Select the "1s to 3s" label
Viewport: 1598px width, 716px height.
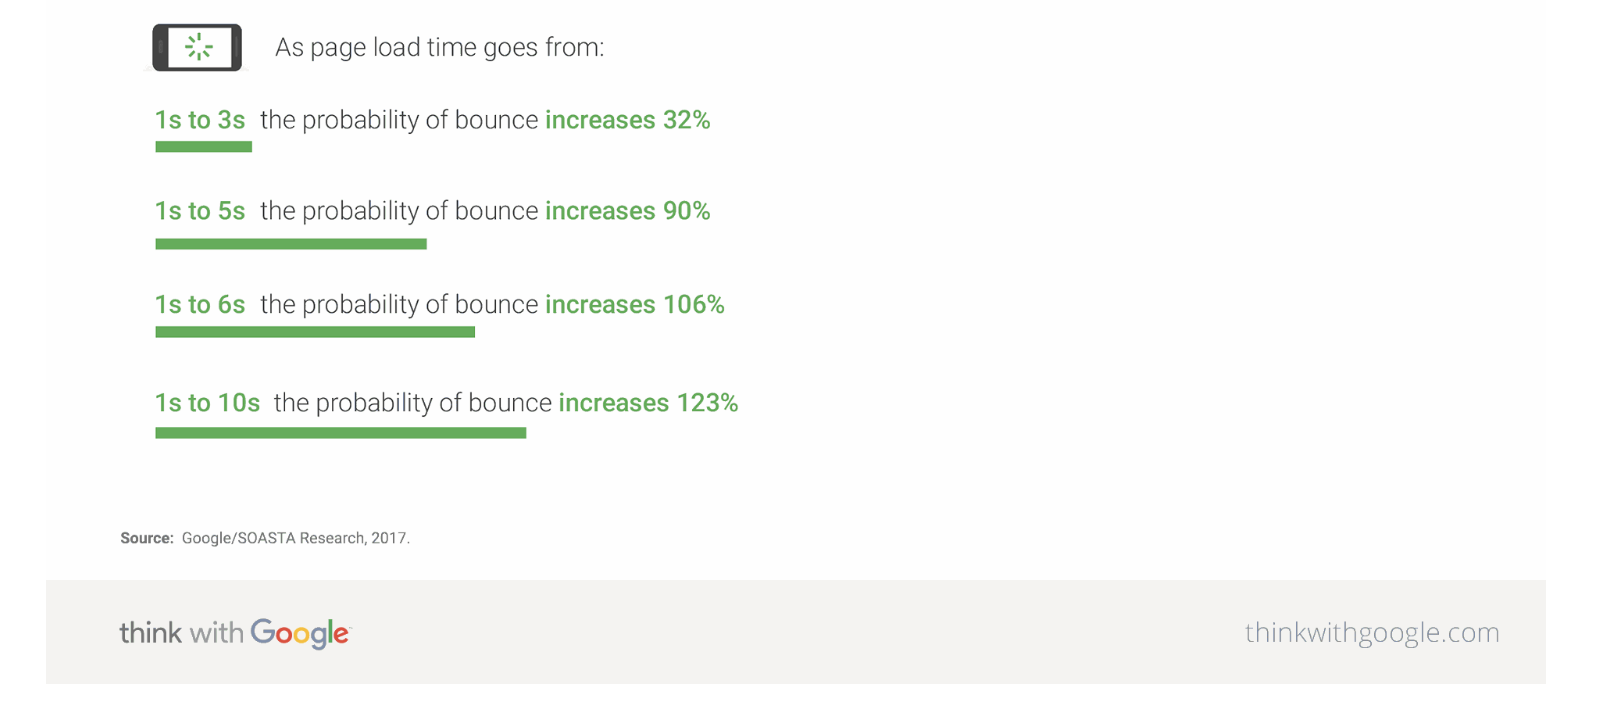(x=200, y=120)
